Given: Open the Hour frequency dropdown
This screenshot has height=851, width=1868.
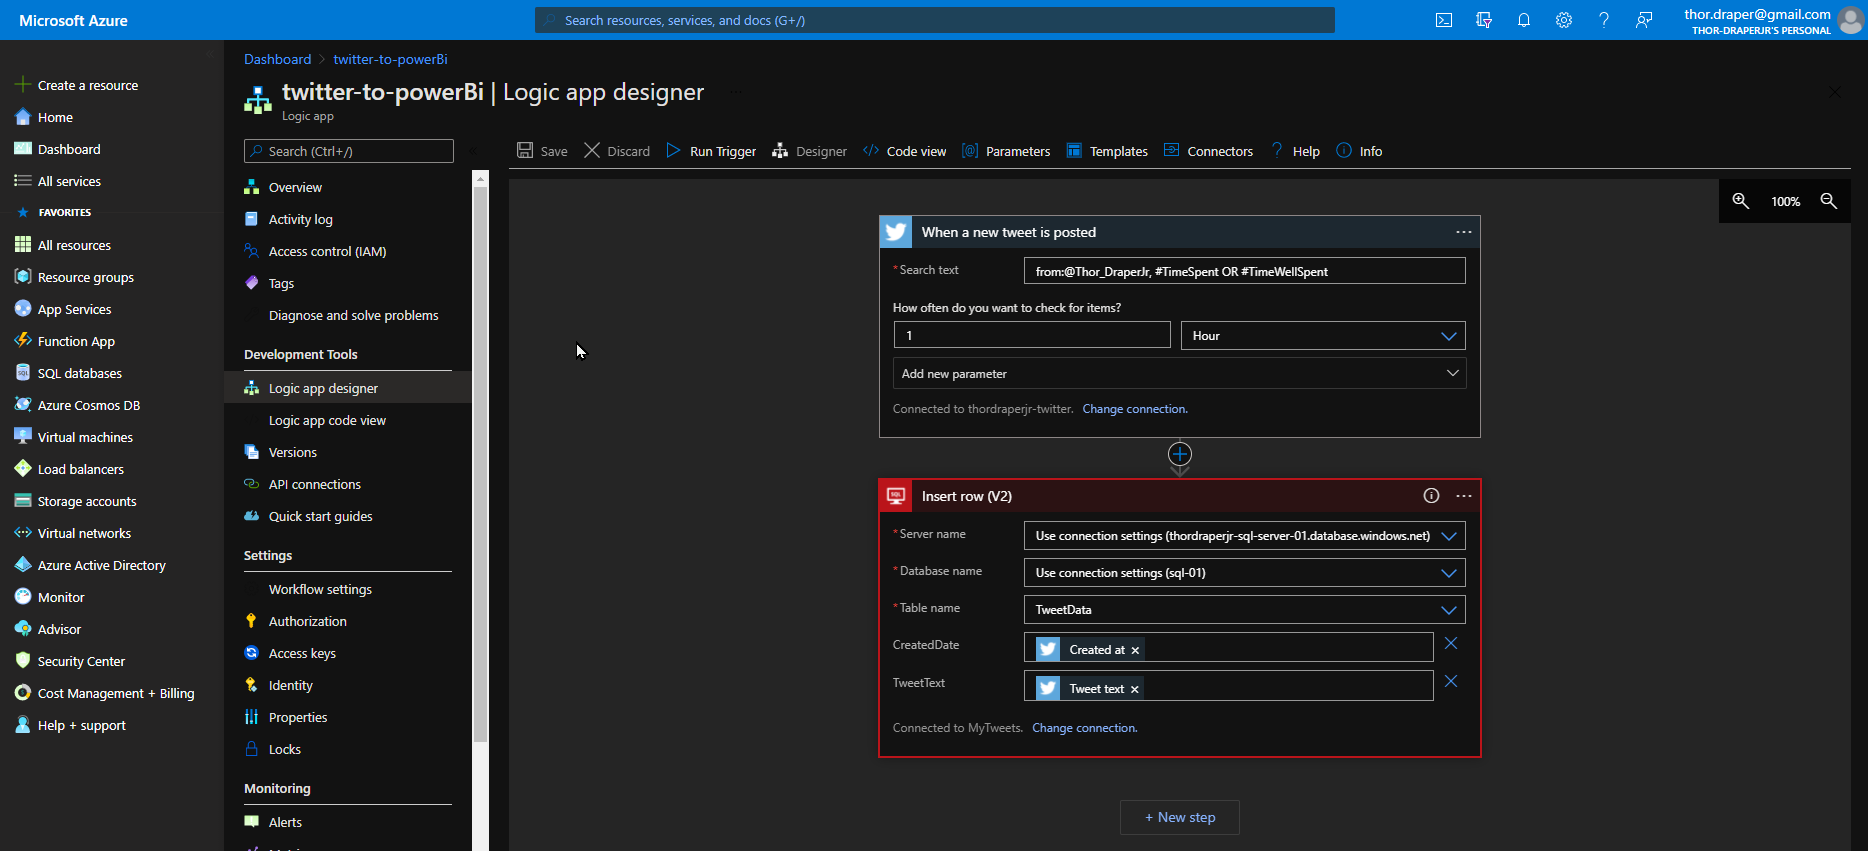Looking at the screenshot, I should (1323, 336).
